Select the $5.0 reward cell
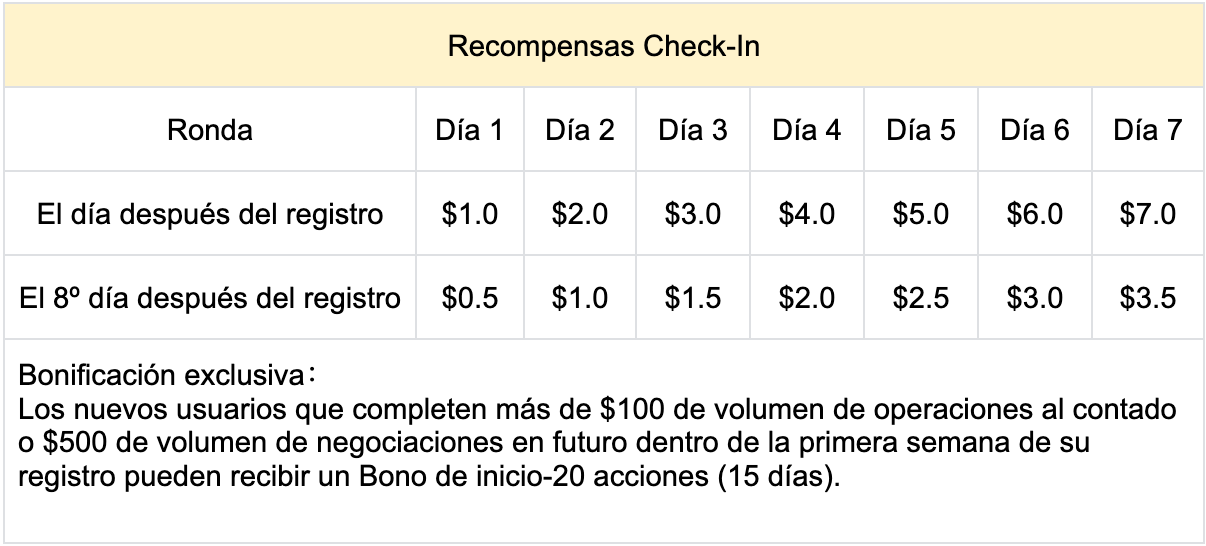 click(x=921, y=214)
